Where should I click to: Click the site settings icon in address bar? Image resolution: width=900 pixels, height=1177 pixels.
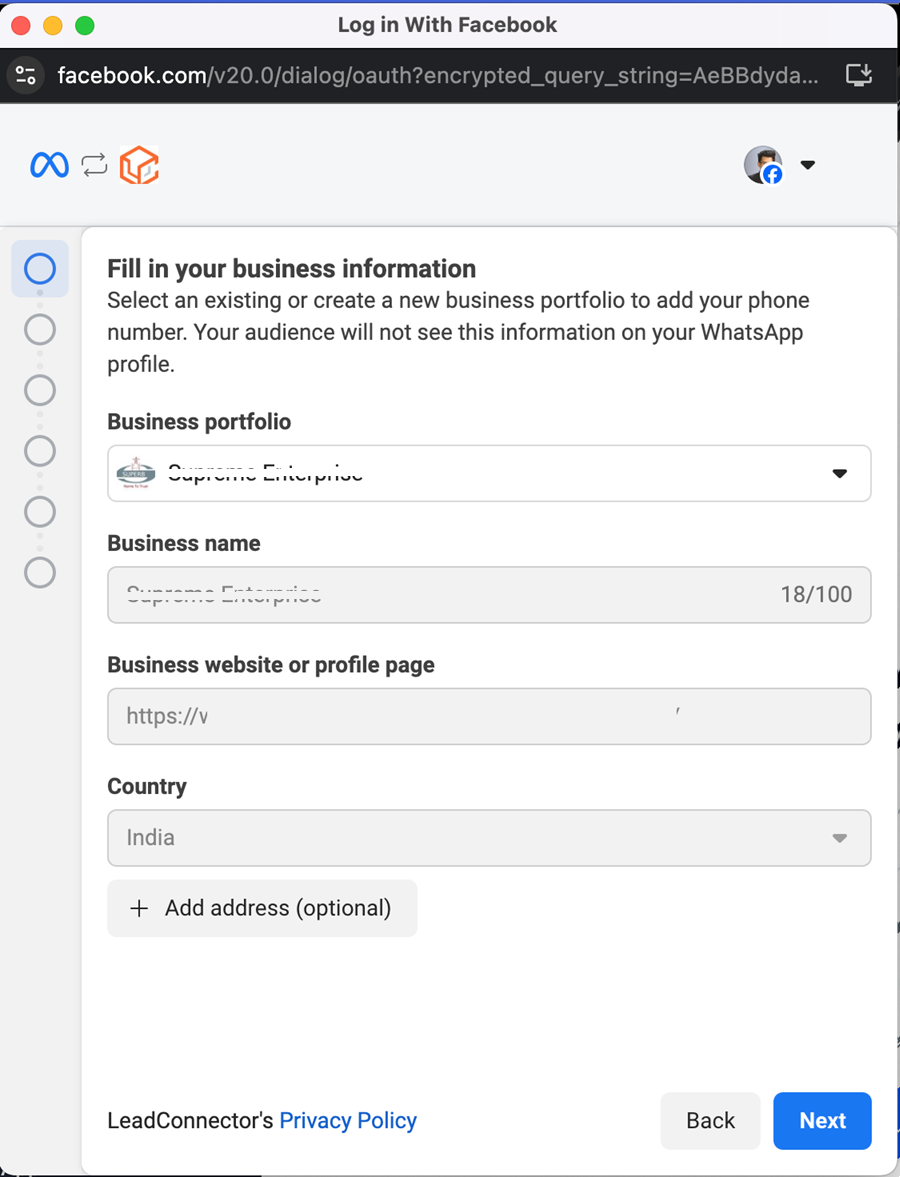[x=26, y=75]
